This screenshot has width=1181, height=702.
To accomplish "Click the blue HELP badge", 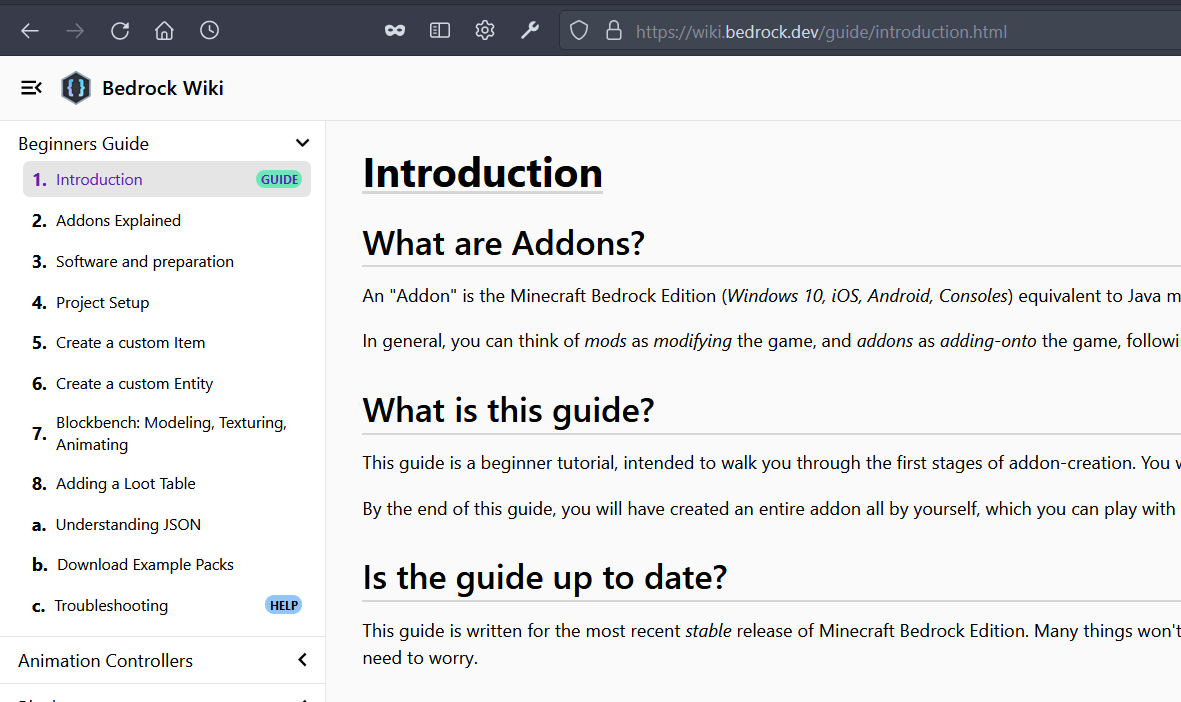I will [283, 606].
